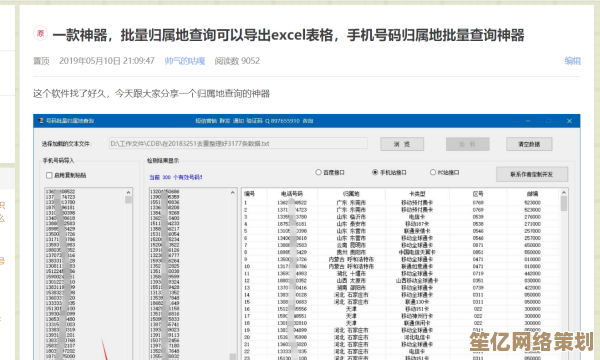The height and width of the screenshot is (360, 600).
Task: Click up arrow of the results table scrollbar
Action: (x=564, y=192)
